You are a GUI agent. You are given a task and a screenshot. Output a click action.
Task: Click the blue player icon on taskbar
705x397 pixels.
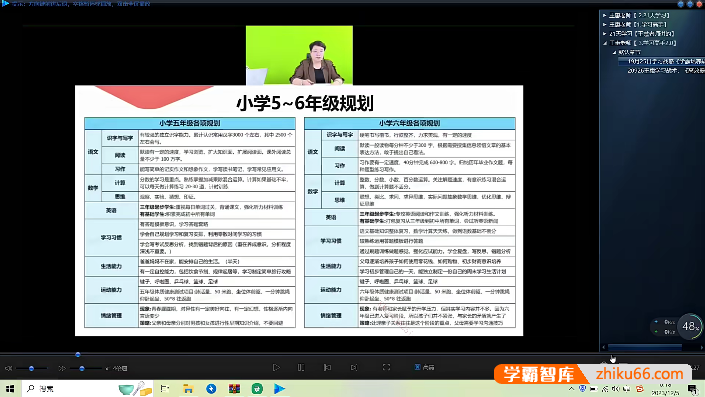(279, 388)
